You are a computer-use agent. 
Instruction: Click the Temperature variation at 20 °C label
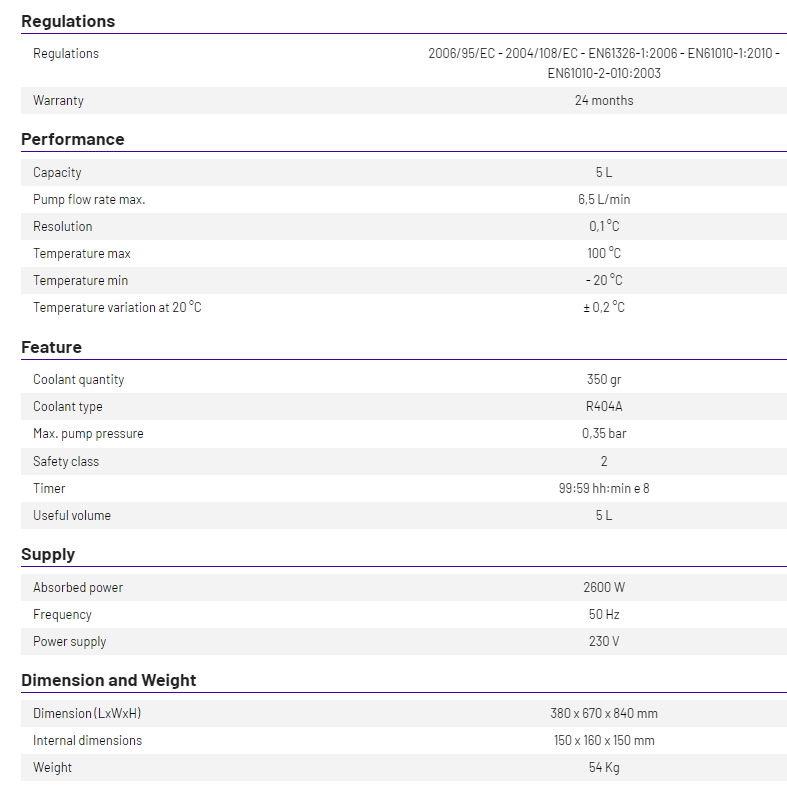click(117, 307)
